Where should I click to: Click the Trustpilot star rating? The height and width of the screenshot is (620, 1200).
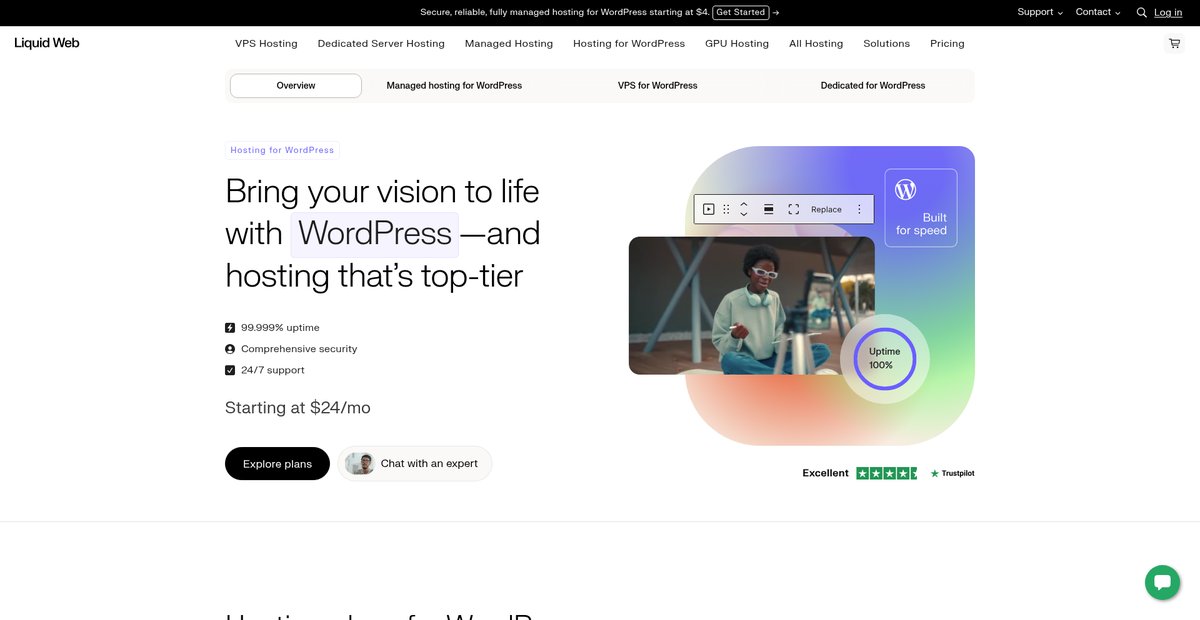point(887,473)
